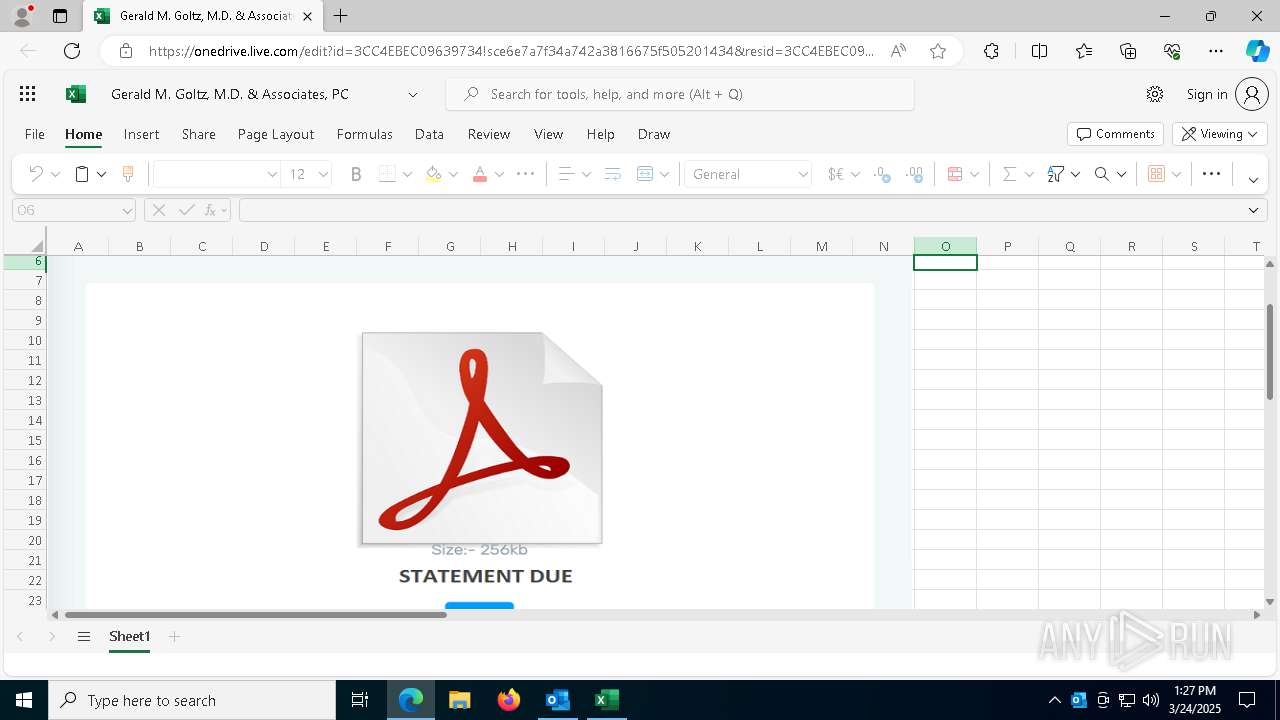Toggle Bold formatting

click(x=356, y=174)
